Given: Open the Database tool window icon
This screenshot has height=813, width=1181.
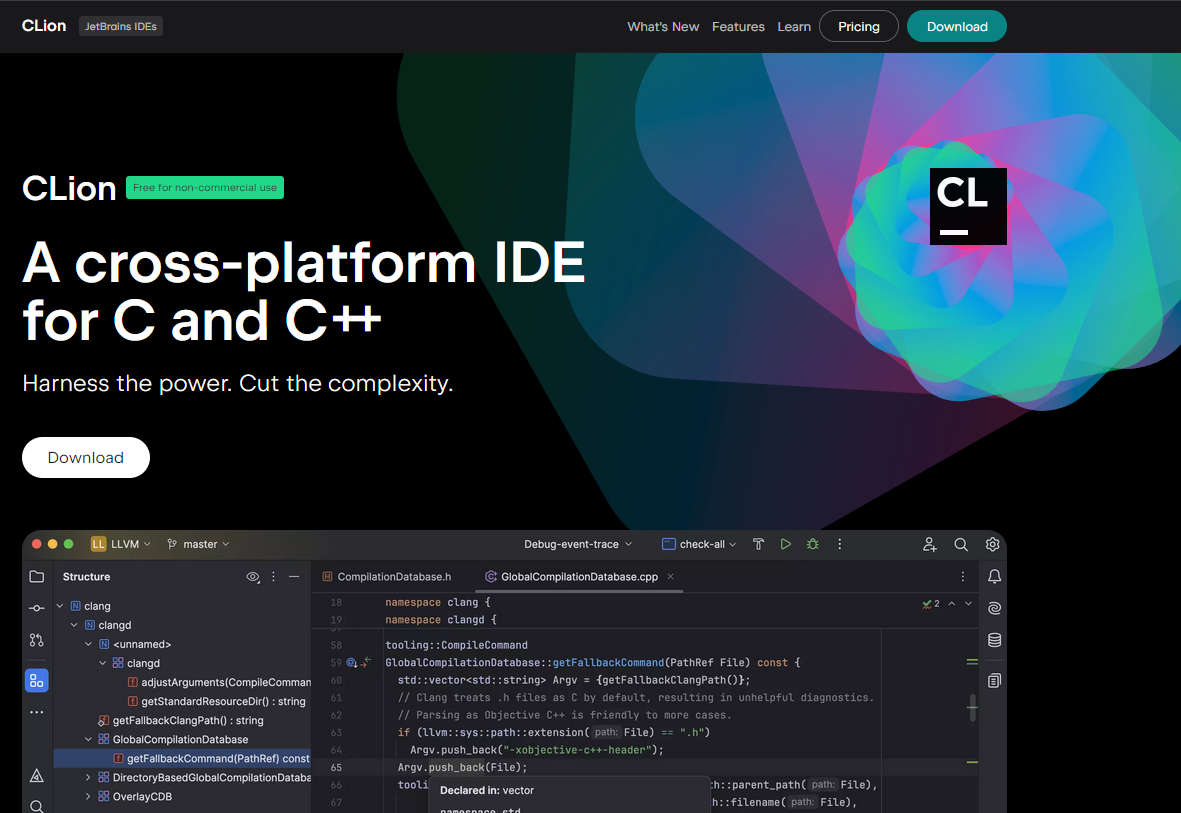Looking at the screenshot, I should (994, 640).
